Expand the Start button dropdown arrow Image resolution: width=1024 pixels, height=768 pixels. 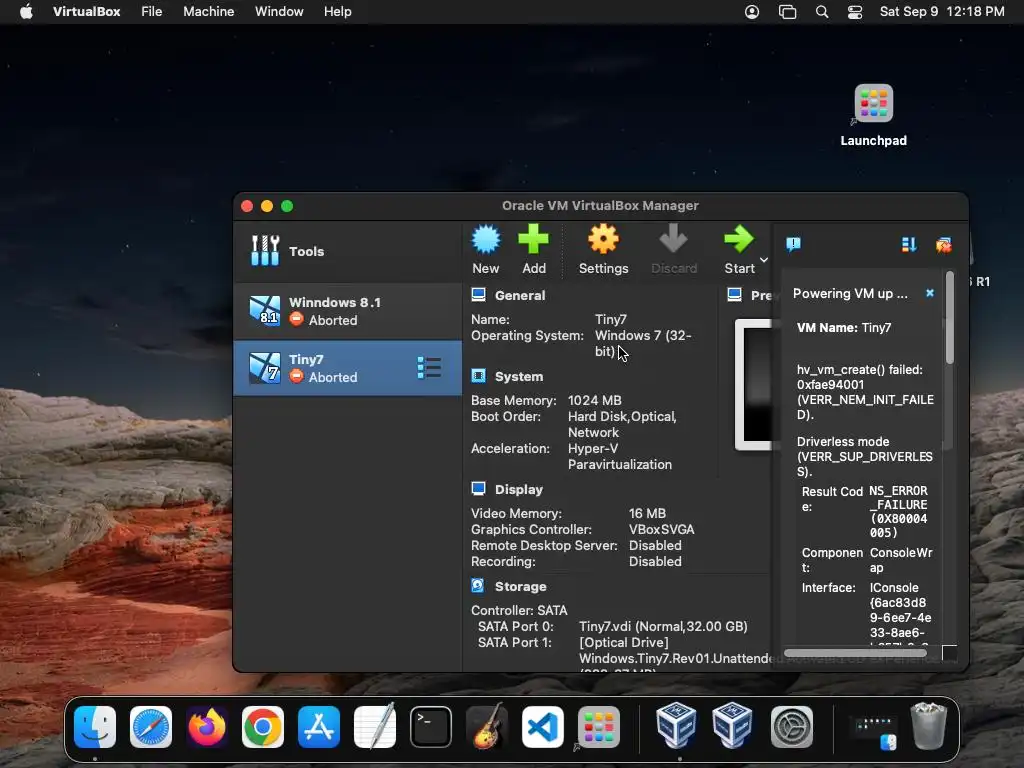pos(763,260)
